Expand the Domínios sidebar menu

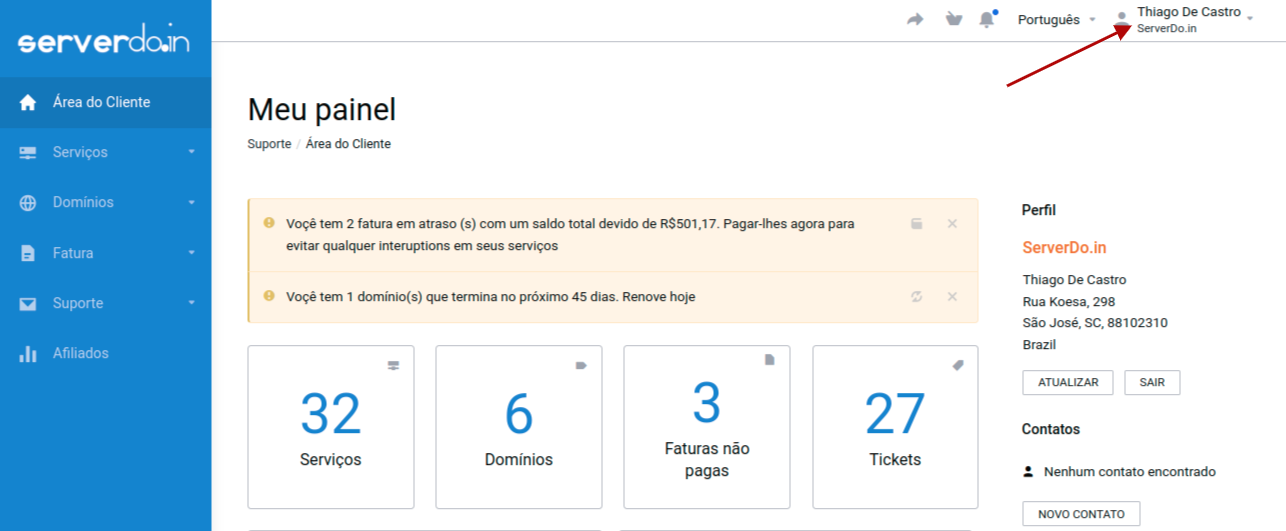105,202
